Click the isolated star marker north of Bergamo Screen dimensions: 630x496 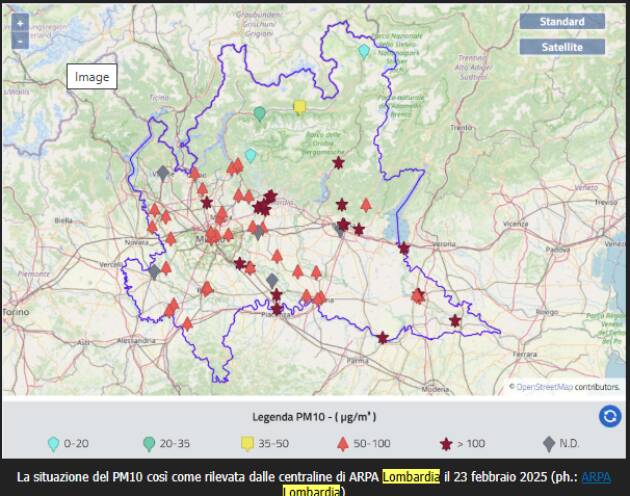tap(338, 162)
